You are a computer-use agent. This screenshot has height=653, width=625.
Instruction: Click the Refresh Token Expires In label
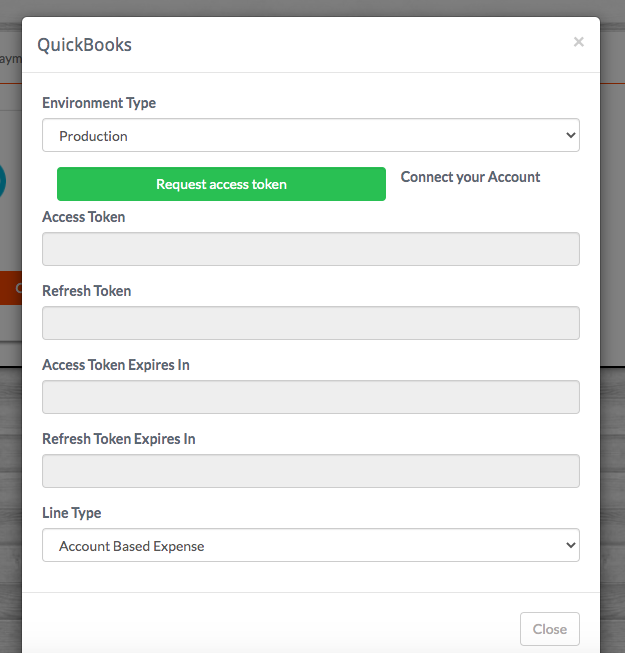(119, 439)
